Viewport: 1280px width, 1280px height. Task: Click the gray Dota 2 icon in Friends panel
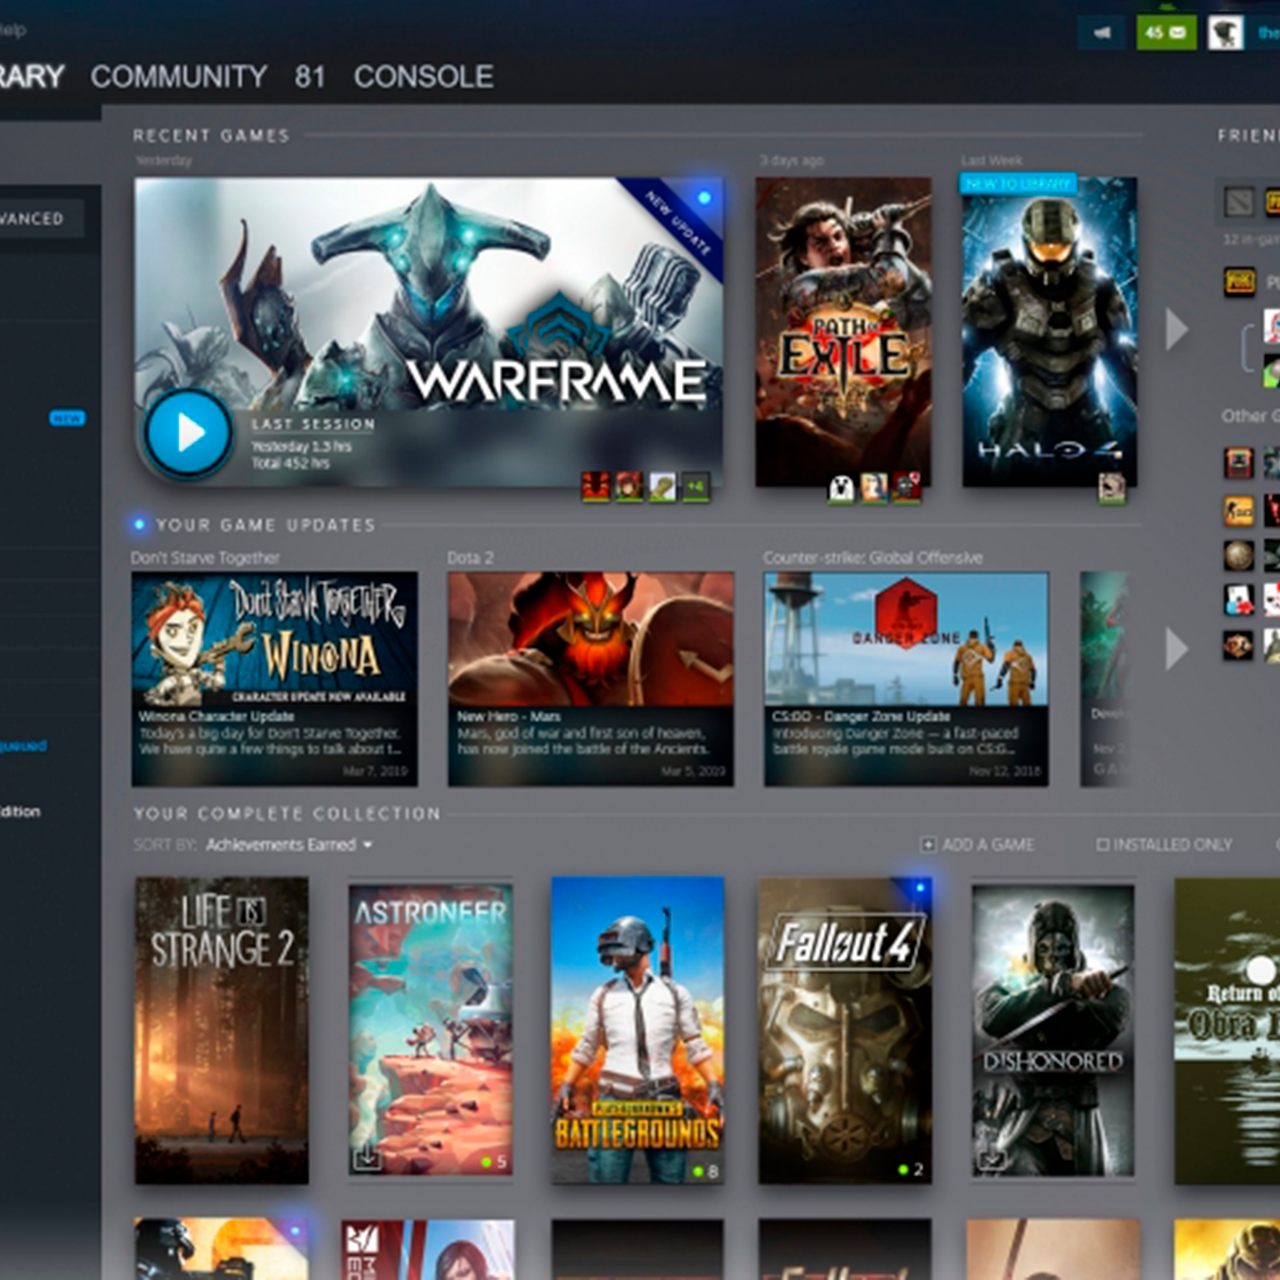[x=1239, y=203]
